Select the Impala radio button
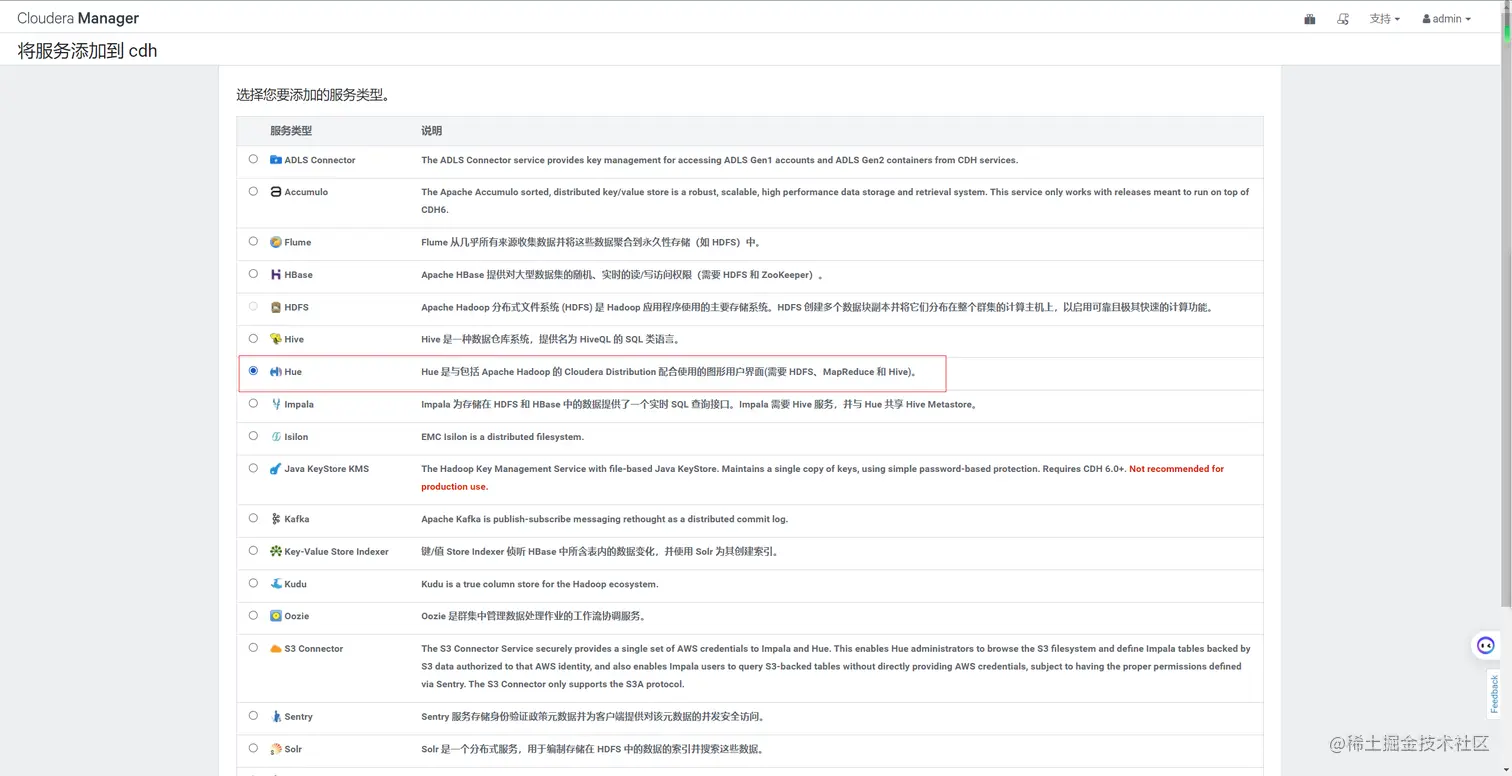1512x776 pixels. (253, 403)
